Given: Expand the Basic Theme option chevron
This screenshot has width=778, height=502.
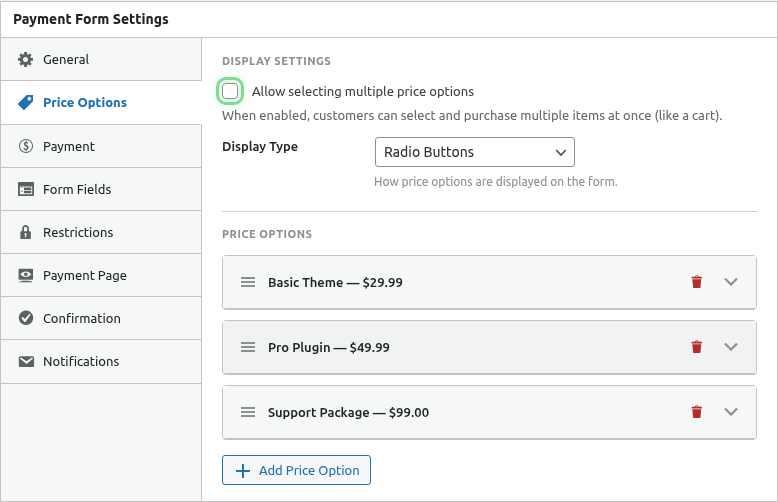Looking at the screenshot, I should pos(731,282).
